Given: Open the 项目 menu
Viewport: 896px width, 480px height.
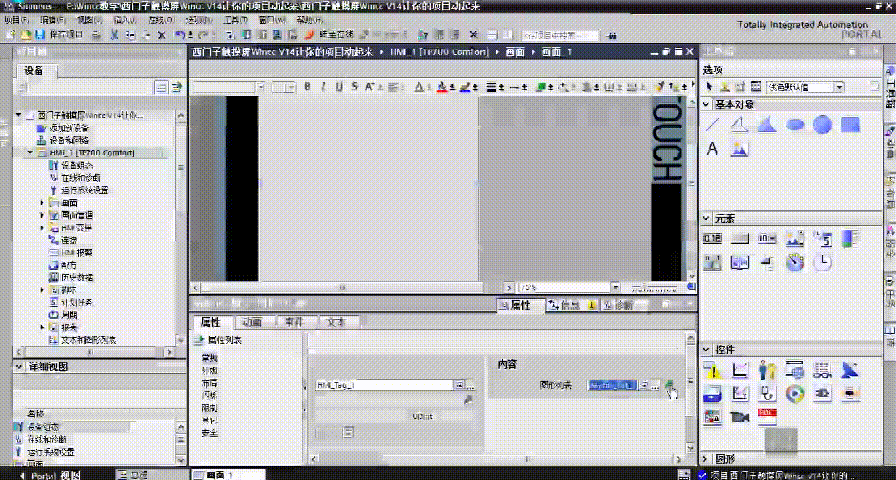Looking at the screenshot, I should tap(16, 20).
